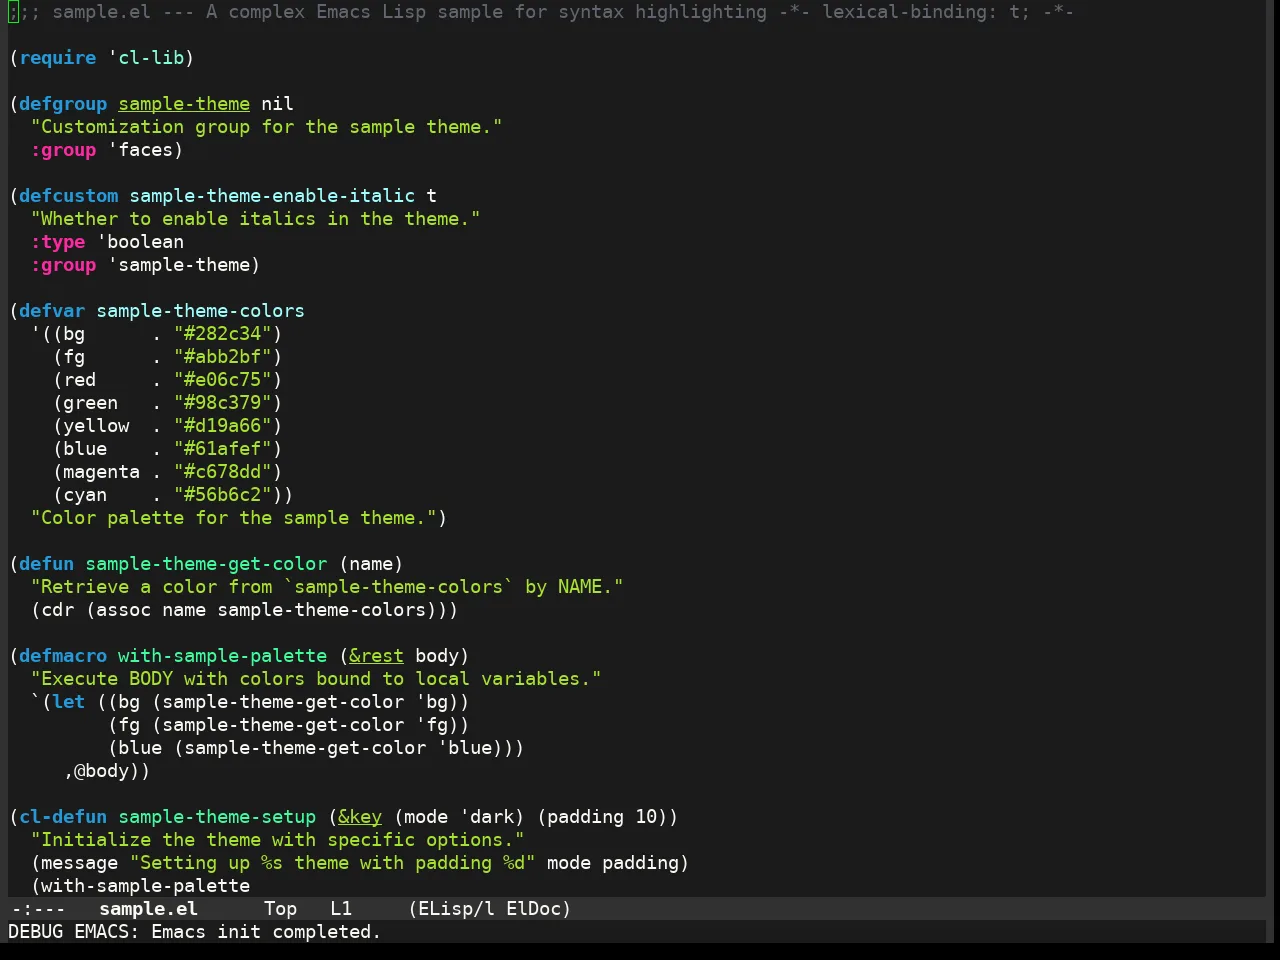The image size is (1280, 960).
Task: Click color string "#c678dd"
Action: pos(223,472)
